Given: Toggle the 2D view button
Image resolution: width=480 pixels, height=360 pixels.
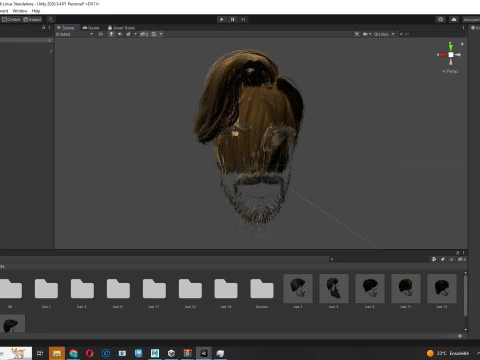Looking at the screenshot, I should 101,34.
